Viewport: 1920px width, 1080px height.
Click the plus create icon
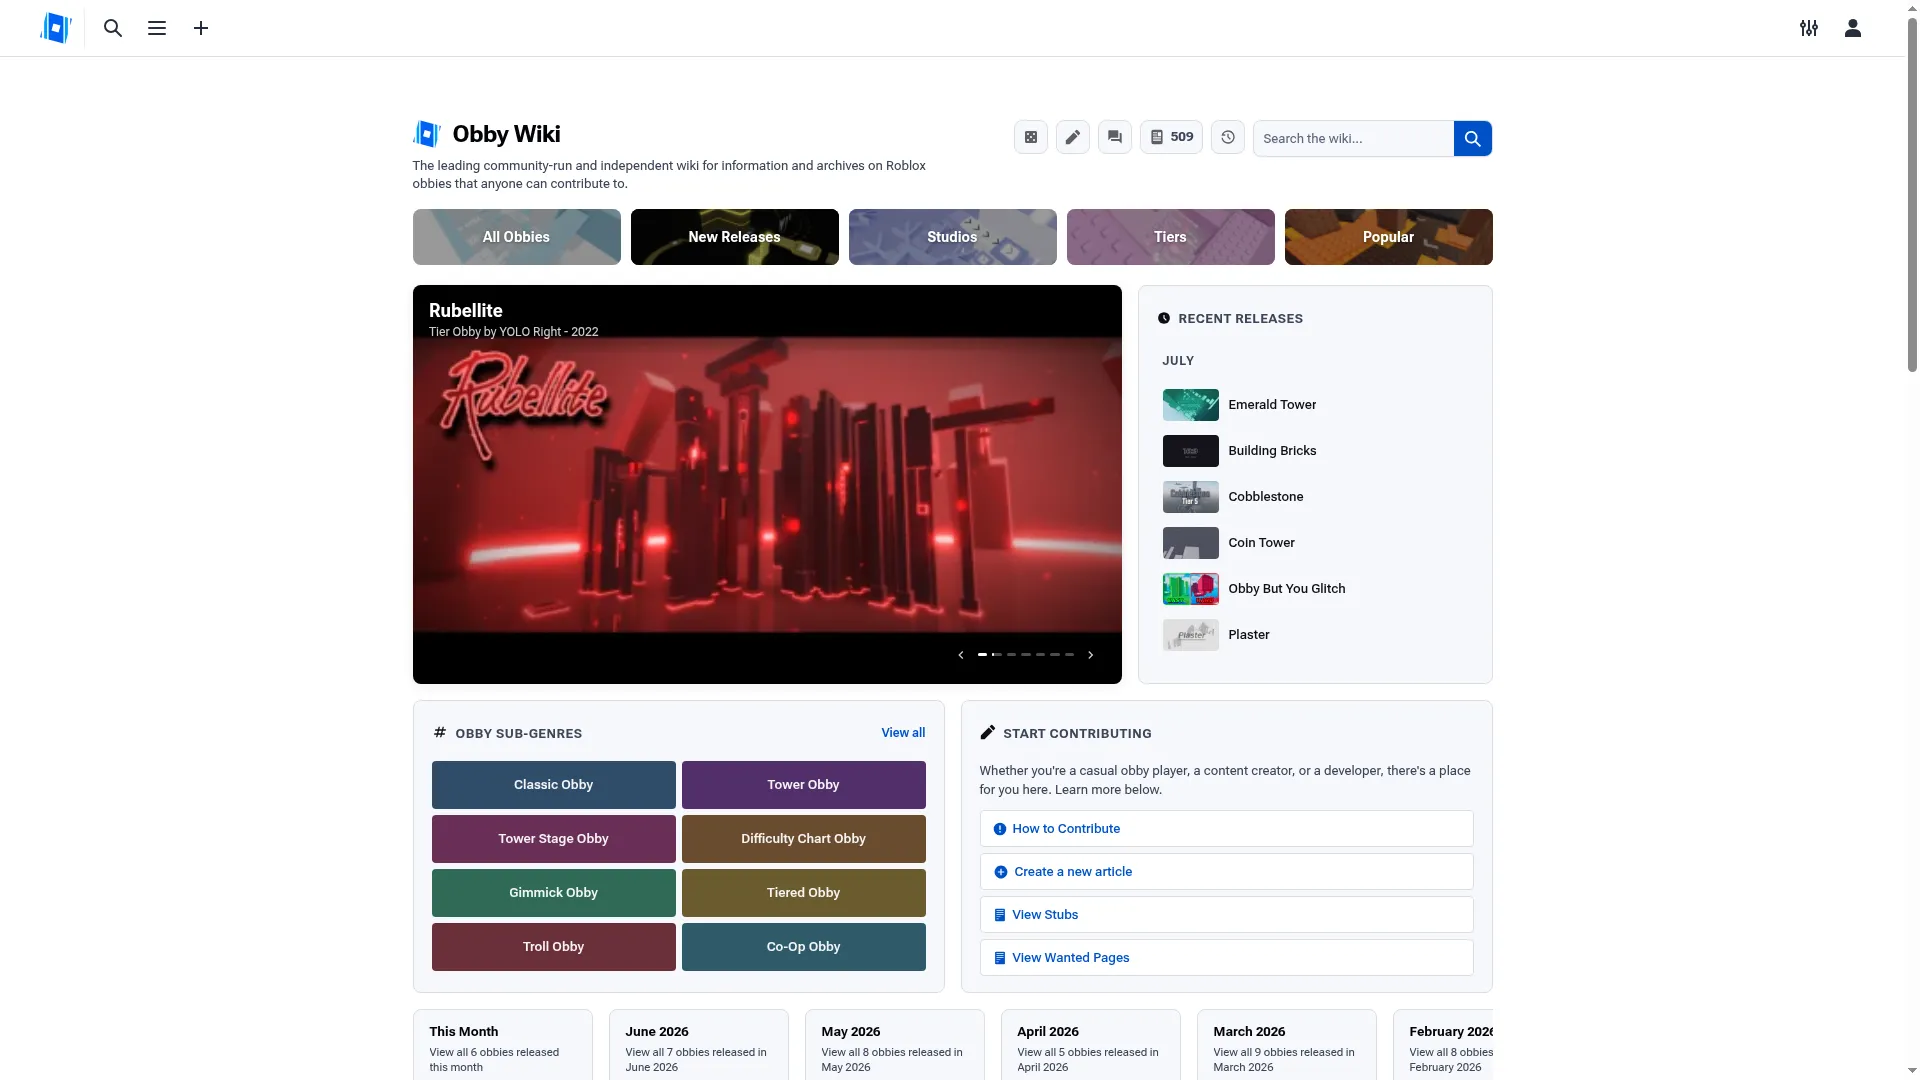click(x=201, y=28)
